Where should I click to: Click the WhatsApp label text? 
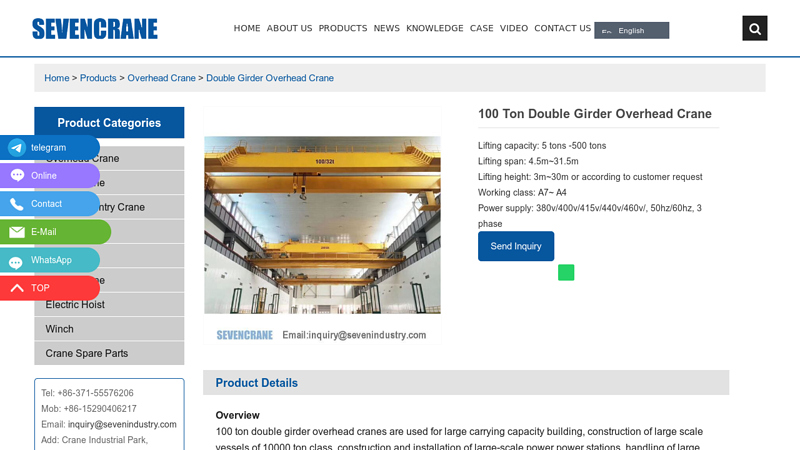[51, 260]
